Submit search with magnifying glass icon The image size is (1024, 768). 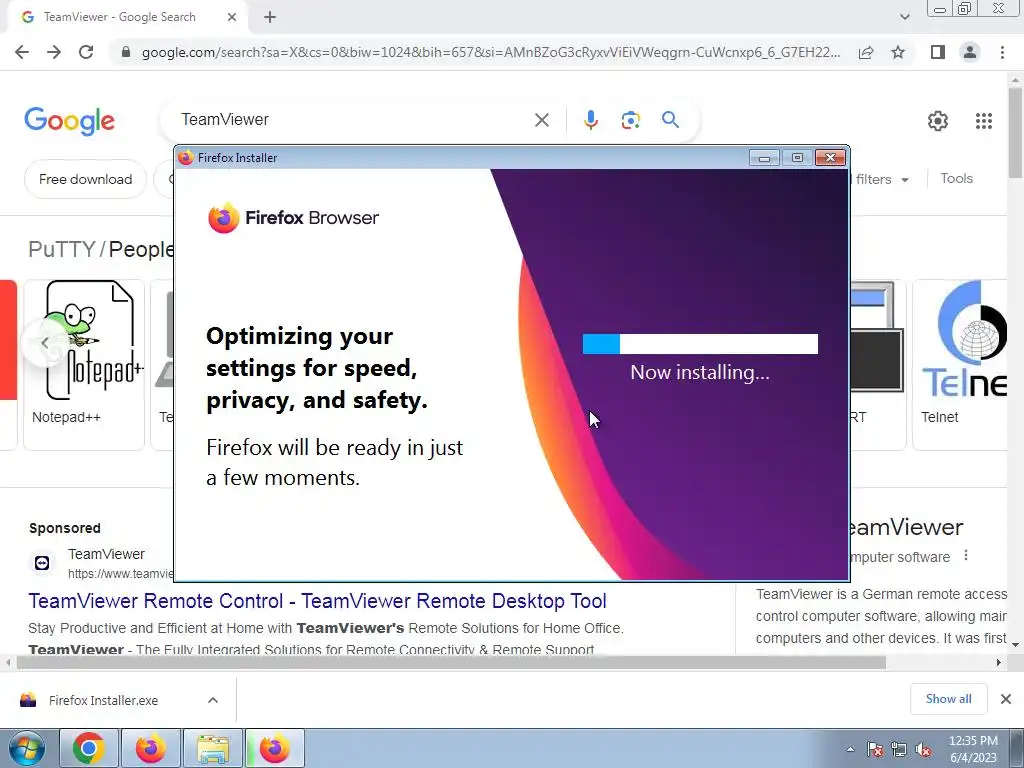click(x=670, y=120)
